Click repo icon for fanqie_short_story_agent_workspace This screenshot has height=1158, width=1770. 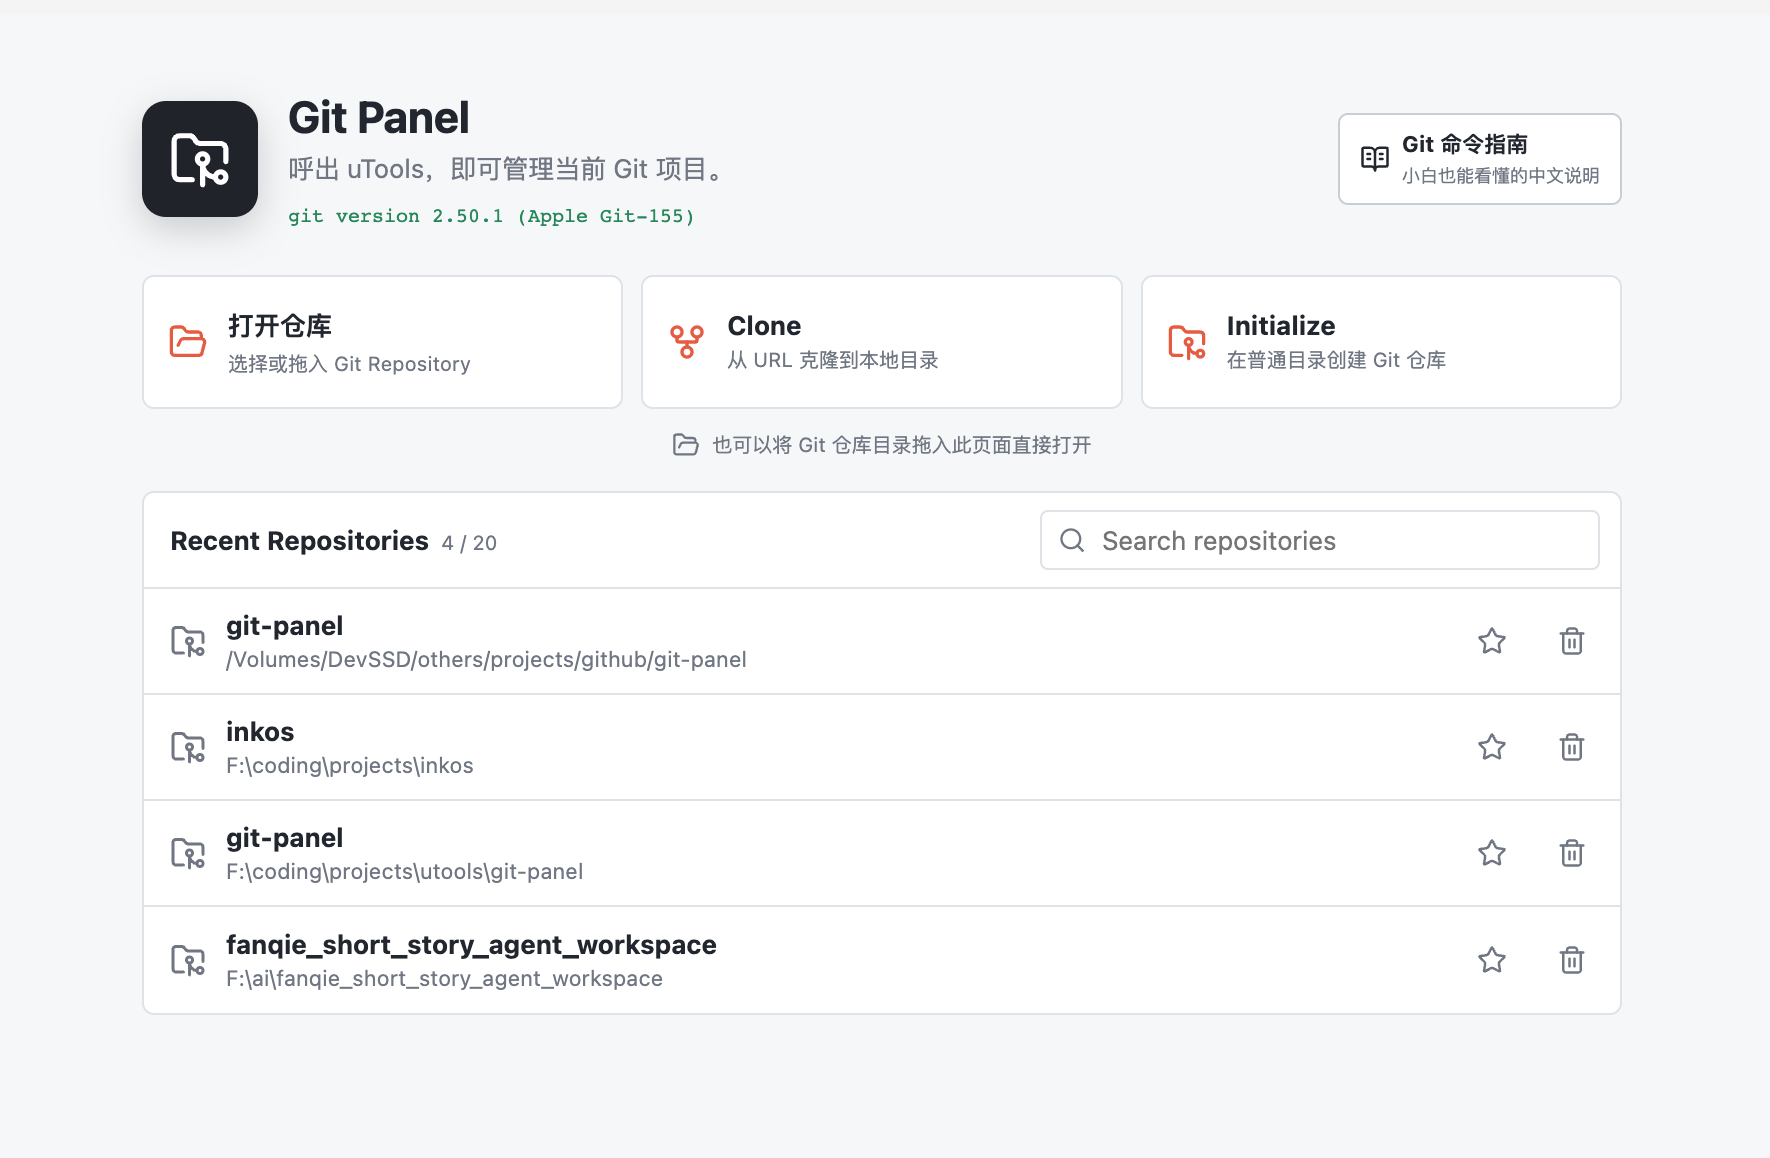(x=188, y=961)
